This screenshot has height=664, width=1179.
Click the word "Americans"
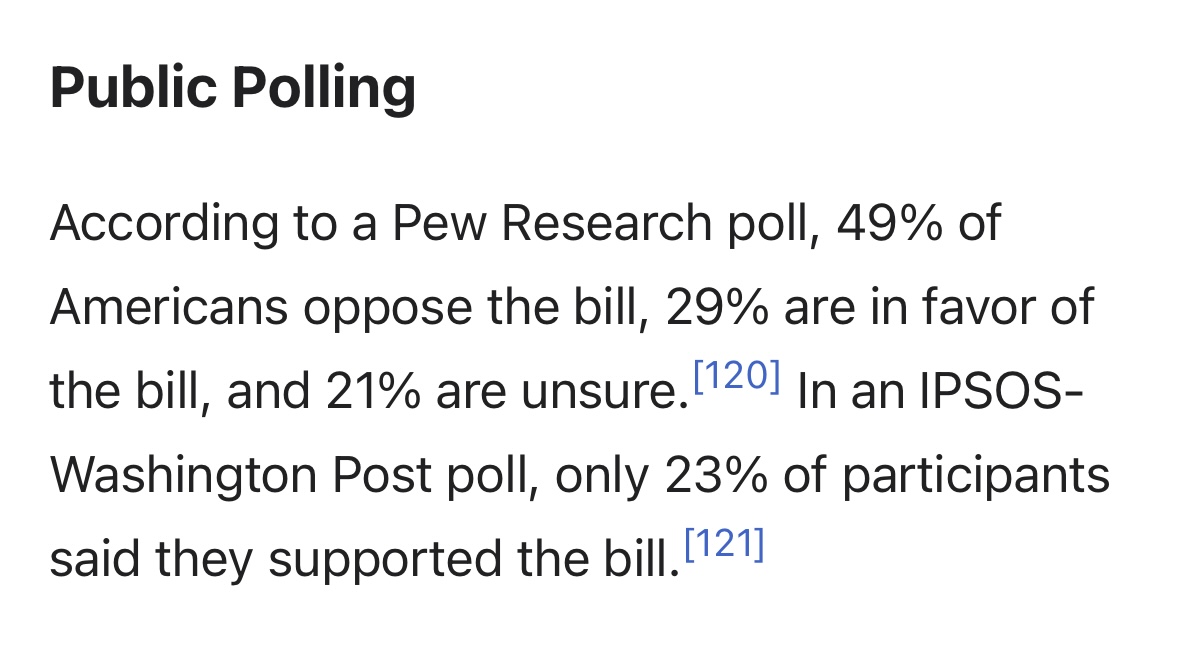pyautogui.click(x=169, y=308)
